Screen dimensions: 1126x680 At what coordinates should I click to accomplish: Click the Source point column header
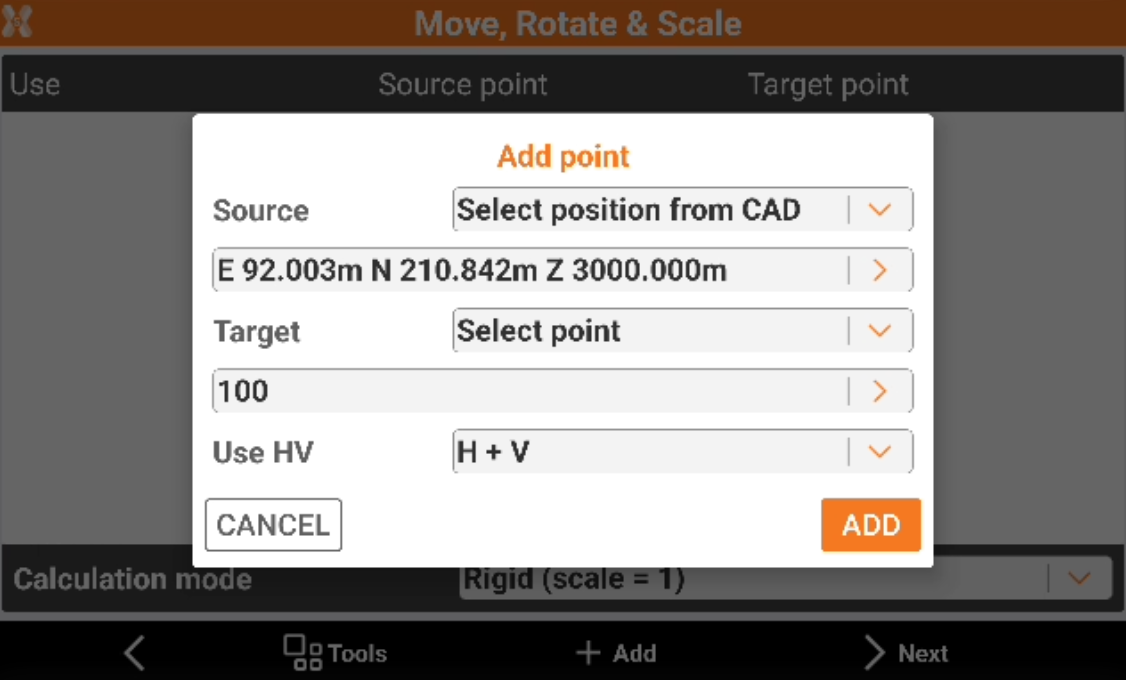coord(463,85)
